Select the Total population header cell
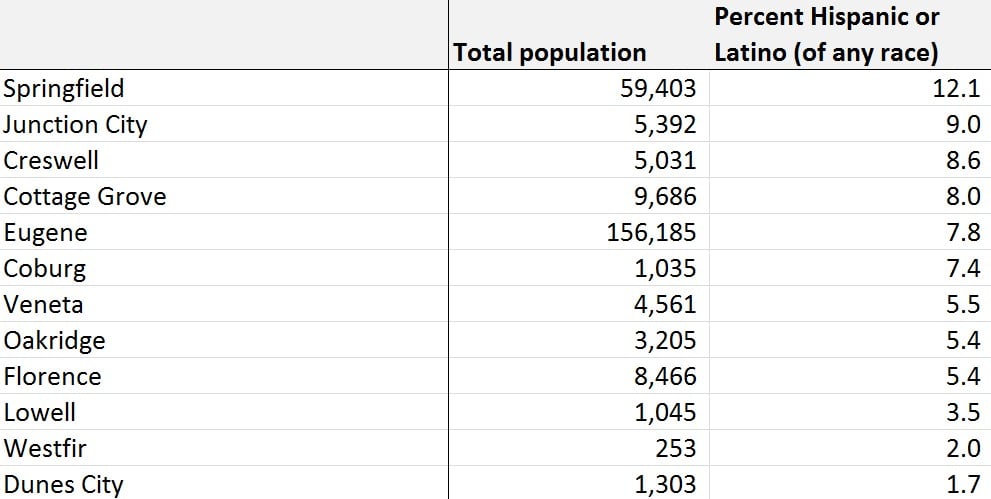 coord(578,35)
